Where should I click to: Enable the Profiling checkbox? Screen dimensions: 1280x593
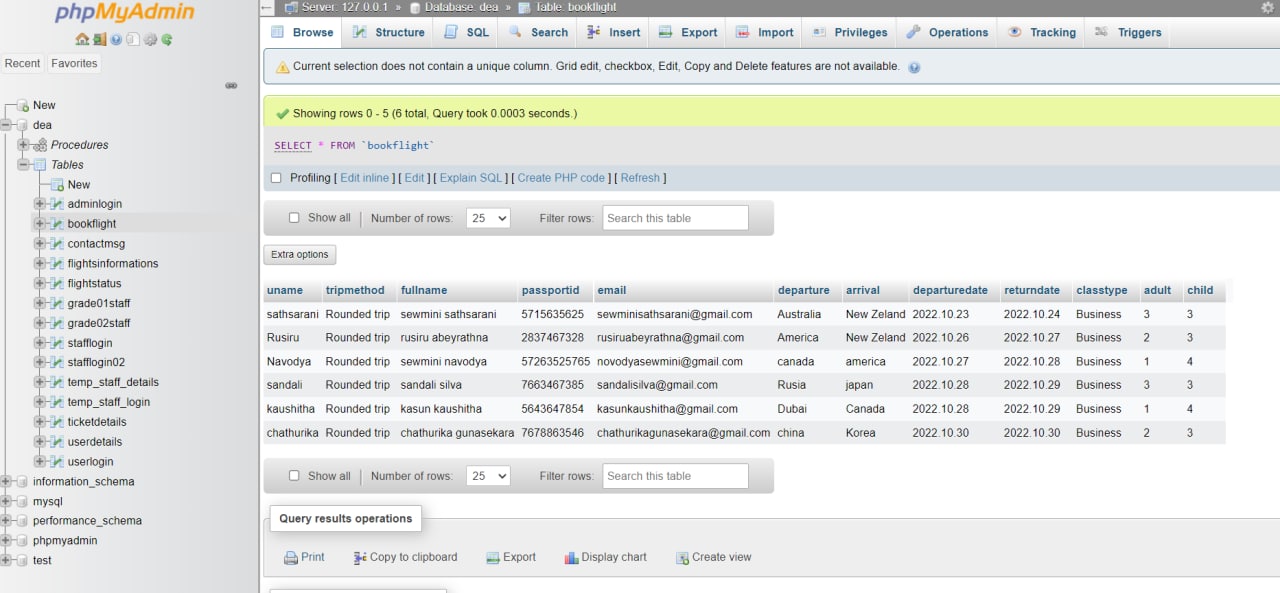coord(276,178)
